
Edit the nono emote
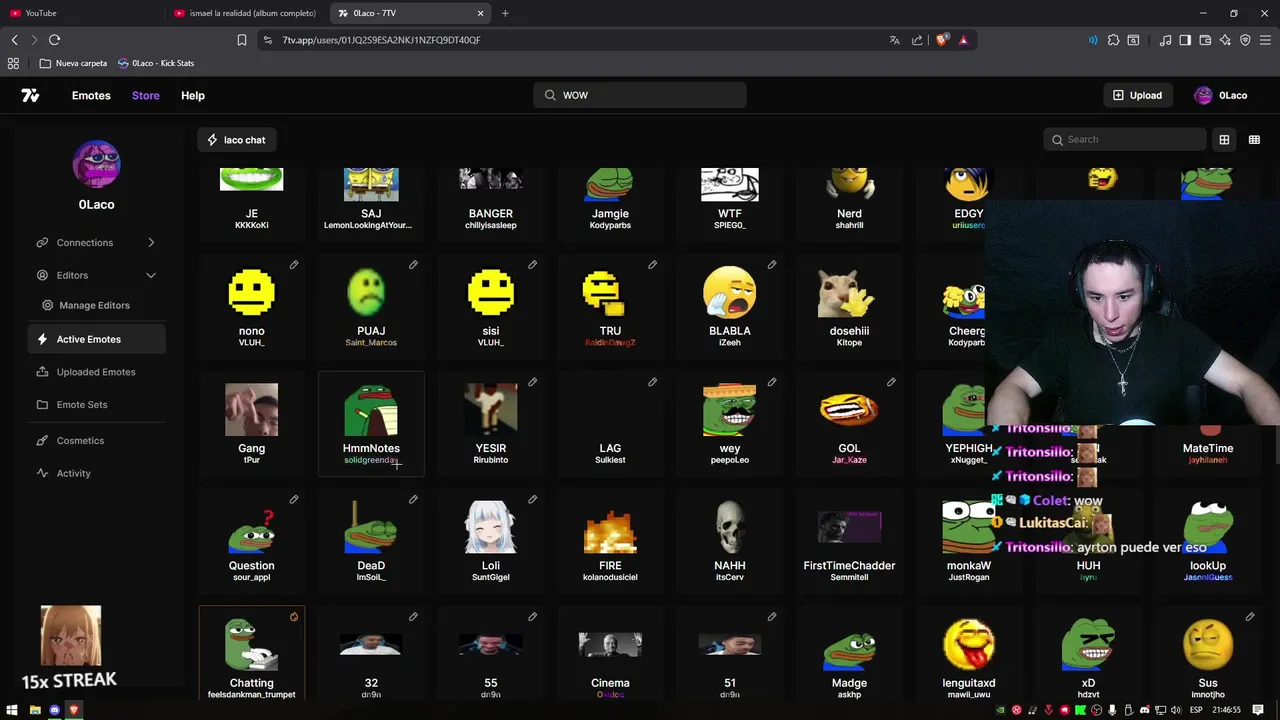[294, 265]
